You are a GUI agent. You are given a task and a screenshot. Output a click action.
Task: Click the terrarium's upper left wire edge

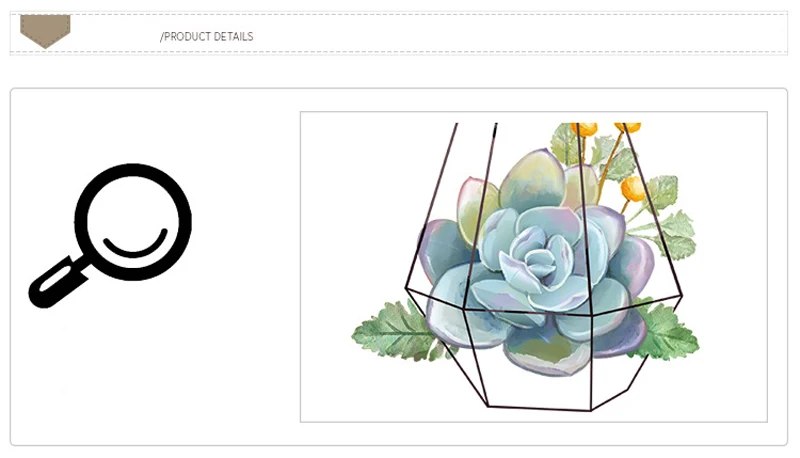[x=431, y=204]
